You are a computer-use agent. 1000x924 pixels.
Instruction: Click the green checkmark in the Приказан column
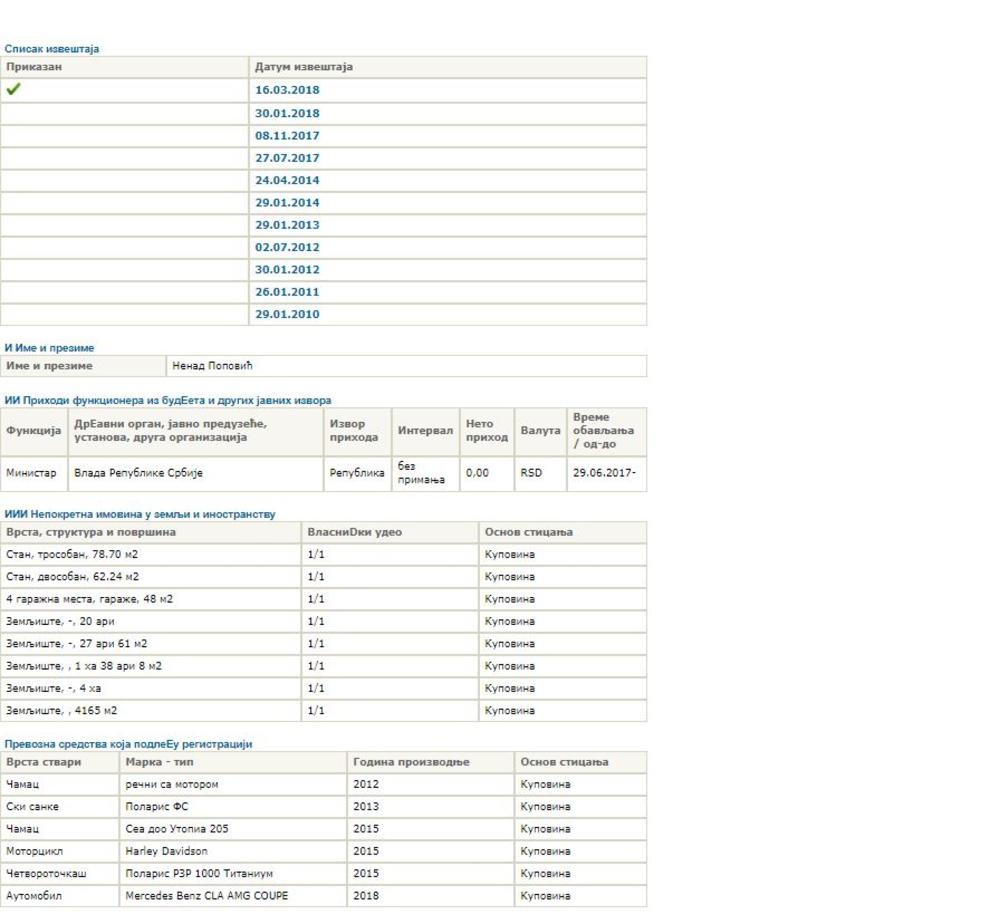pyautogui.click(x=13, y=90)
